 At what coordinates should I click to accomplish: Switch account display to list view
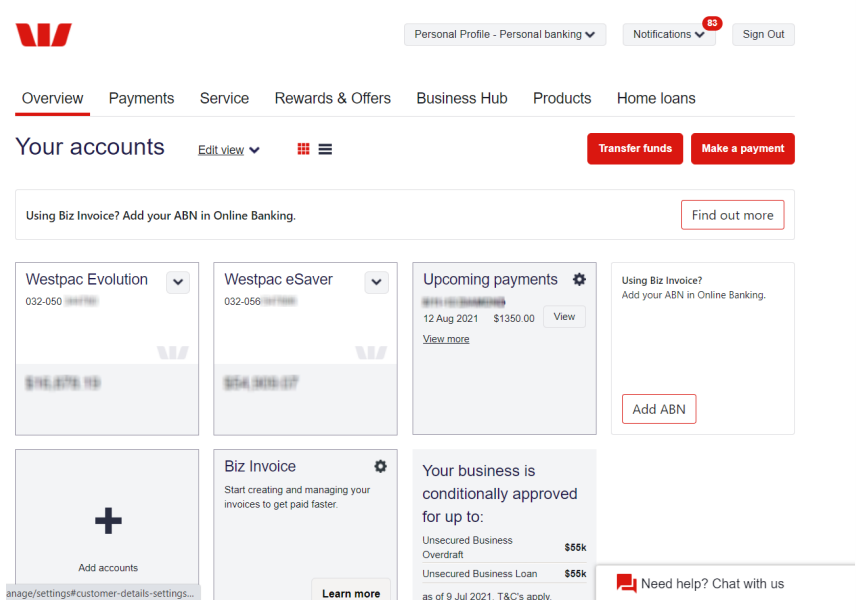tap(325, 149)
